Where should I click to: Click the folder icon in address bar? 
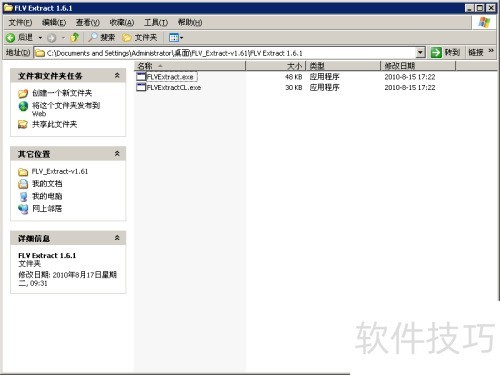point(40,53)
